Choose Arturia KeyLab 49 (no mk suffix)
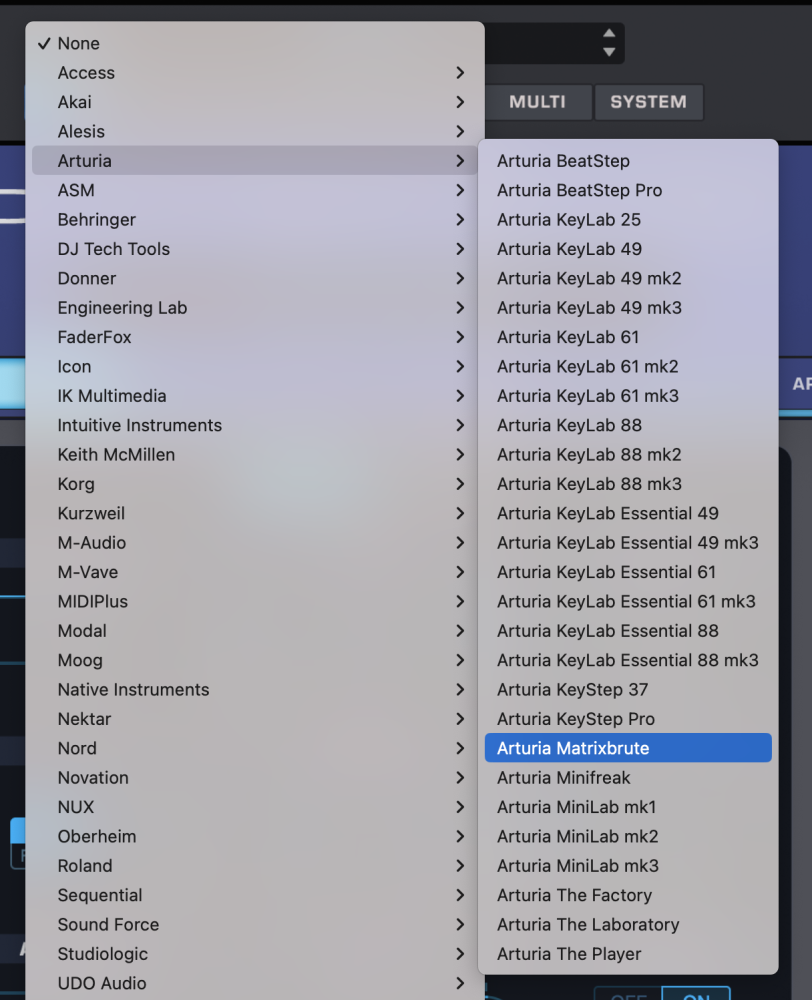This screenshot has height=1000, width=812. click(628, 249)
